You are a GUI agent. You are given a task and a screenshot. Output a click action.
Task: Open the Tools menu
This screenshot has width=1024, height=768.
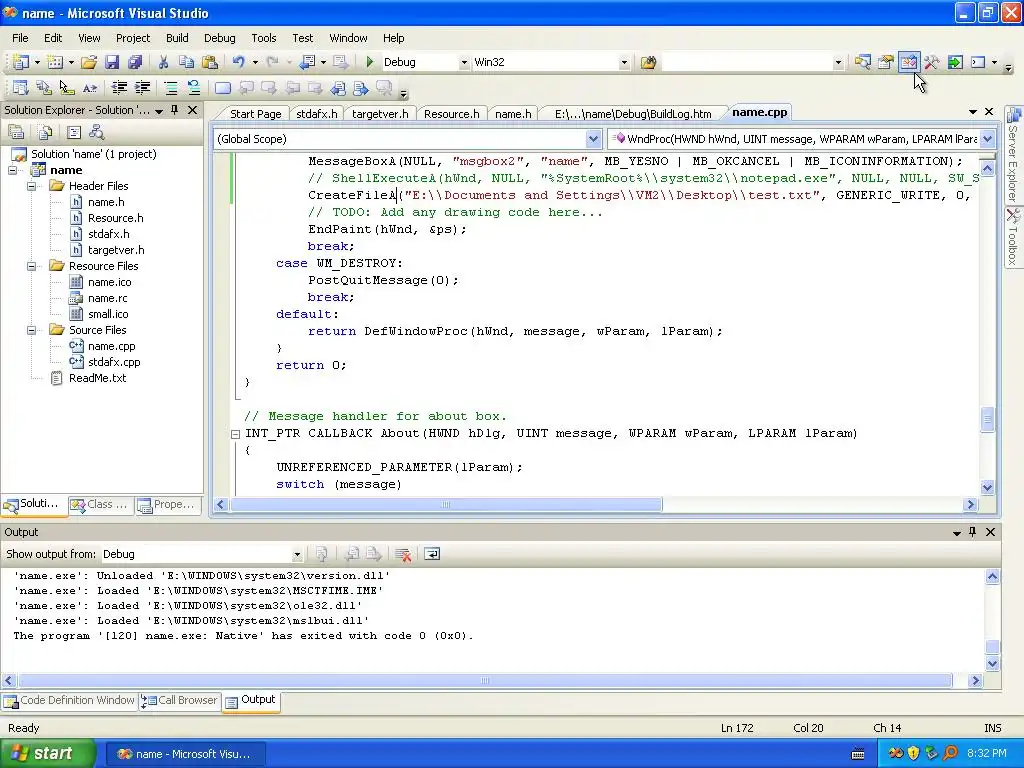[264, 38]
